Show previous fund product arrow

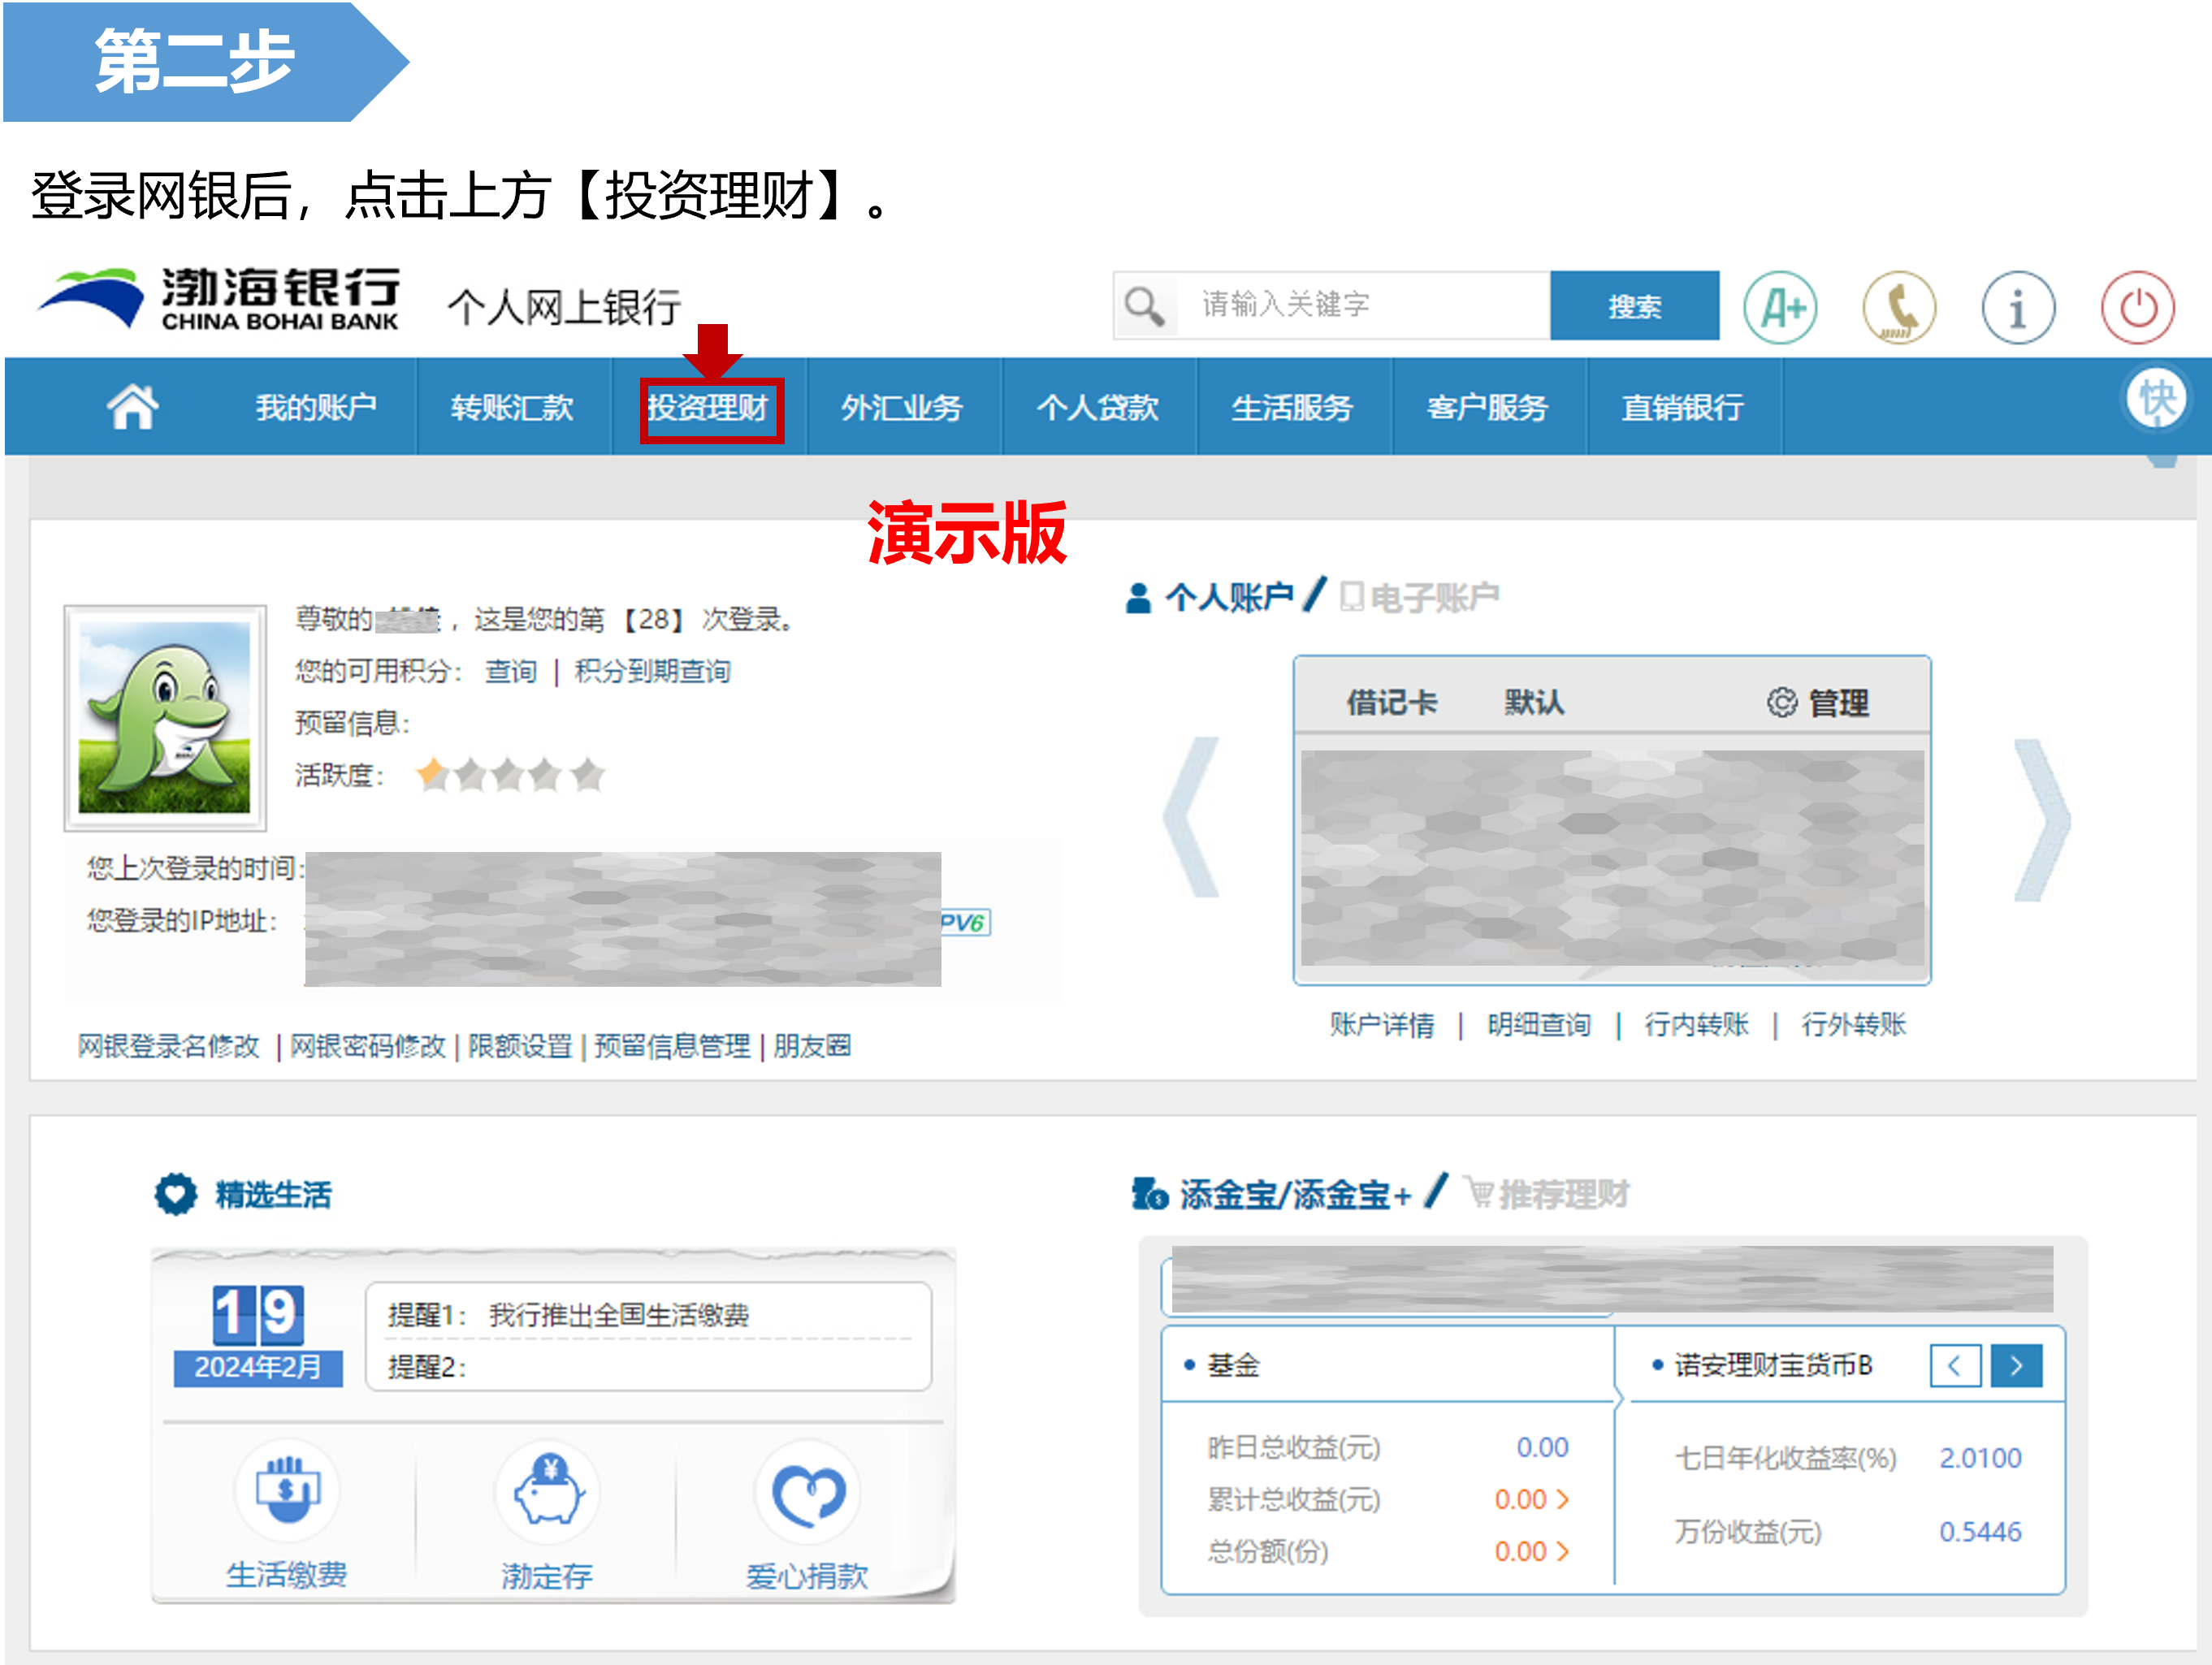coord(1955,1365)
